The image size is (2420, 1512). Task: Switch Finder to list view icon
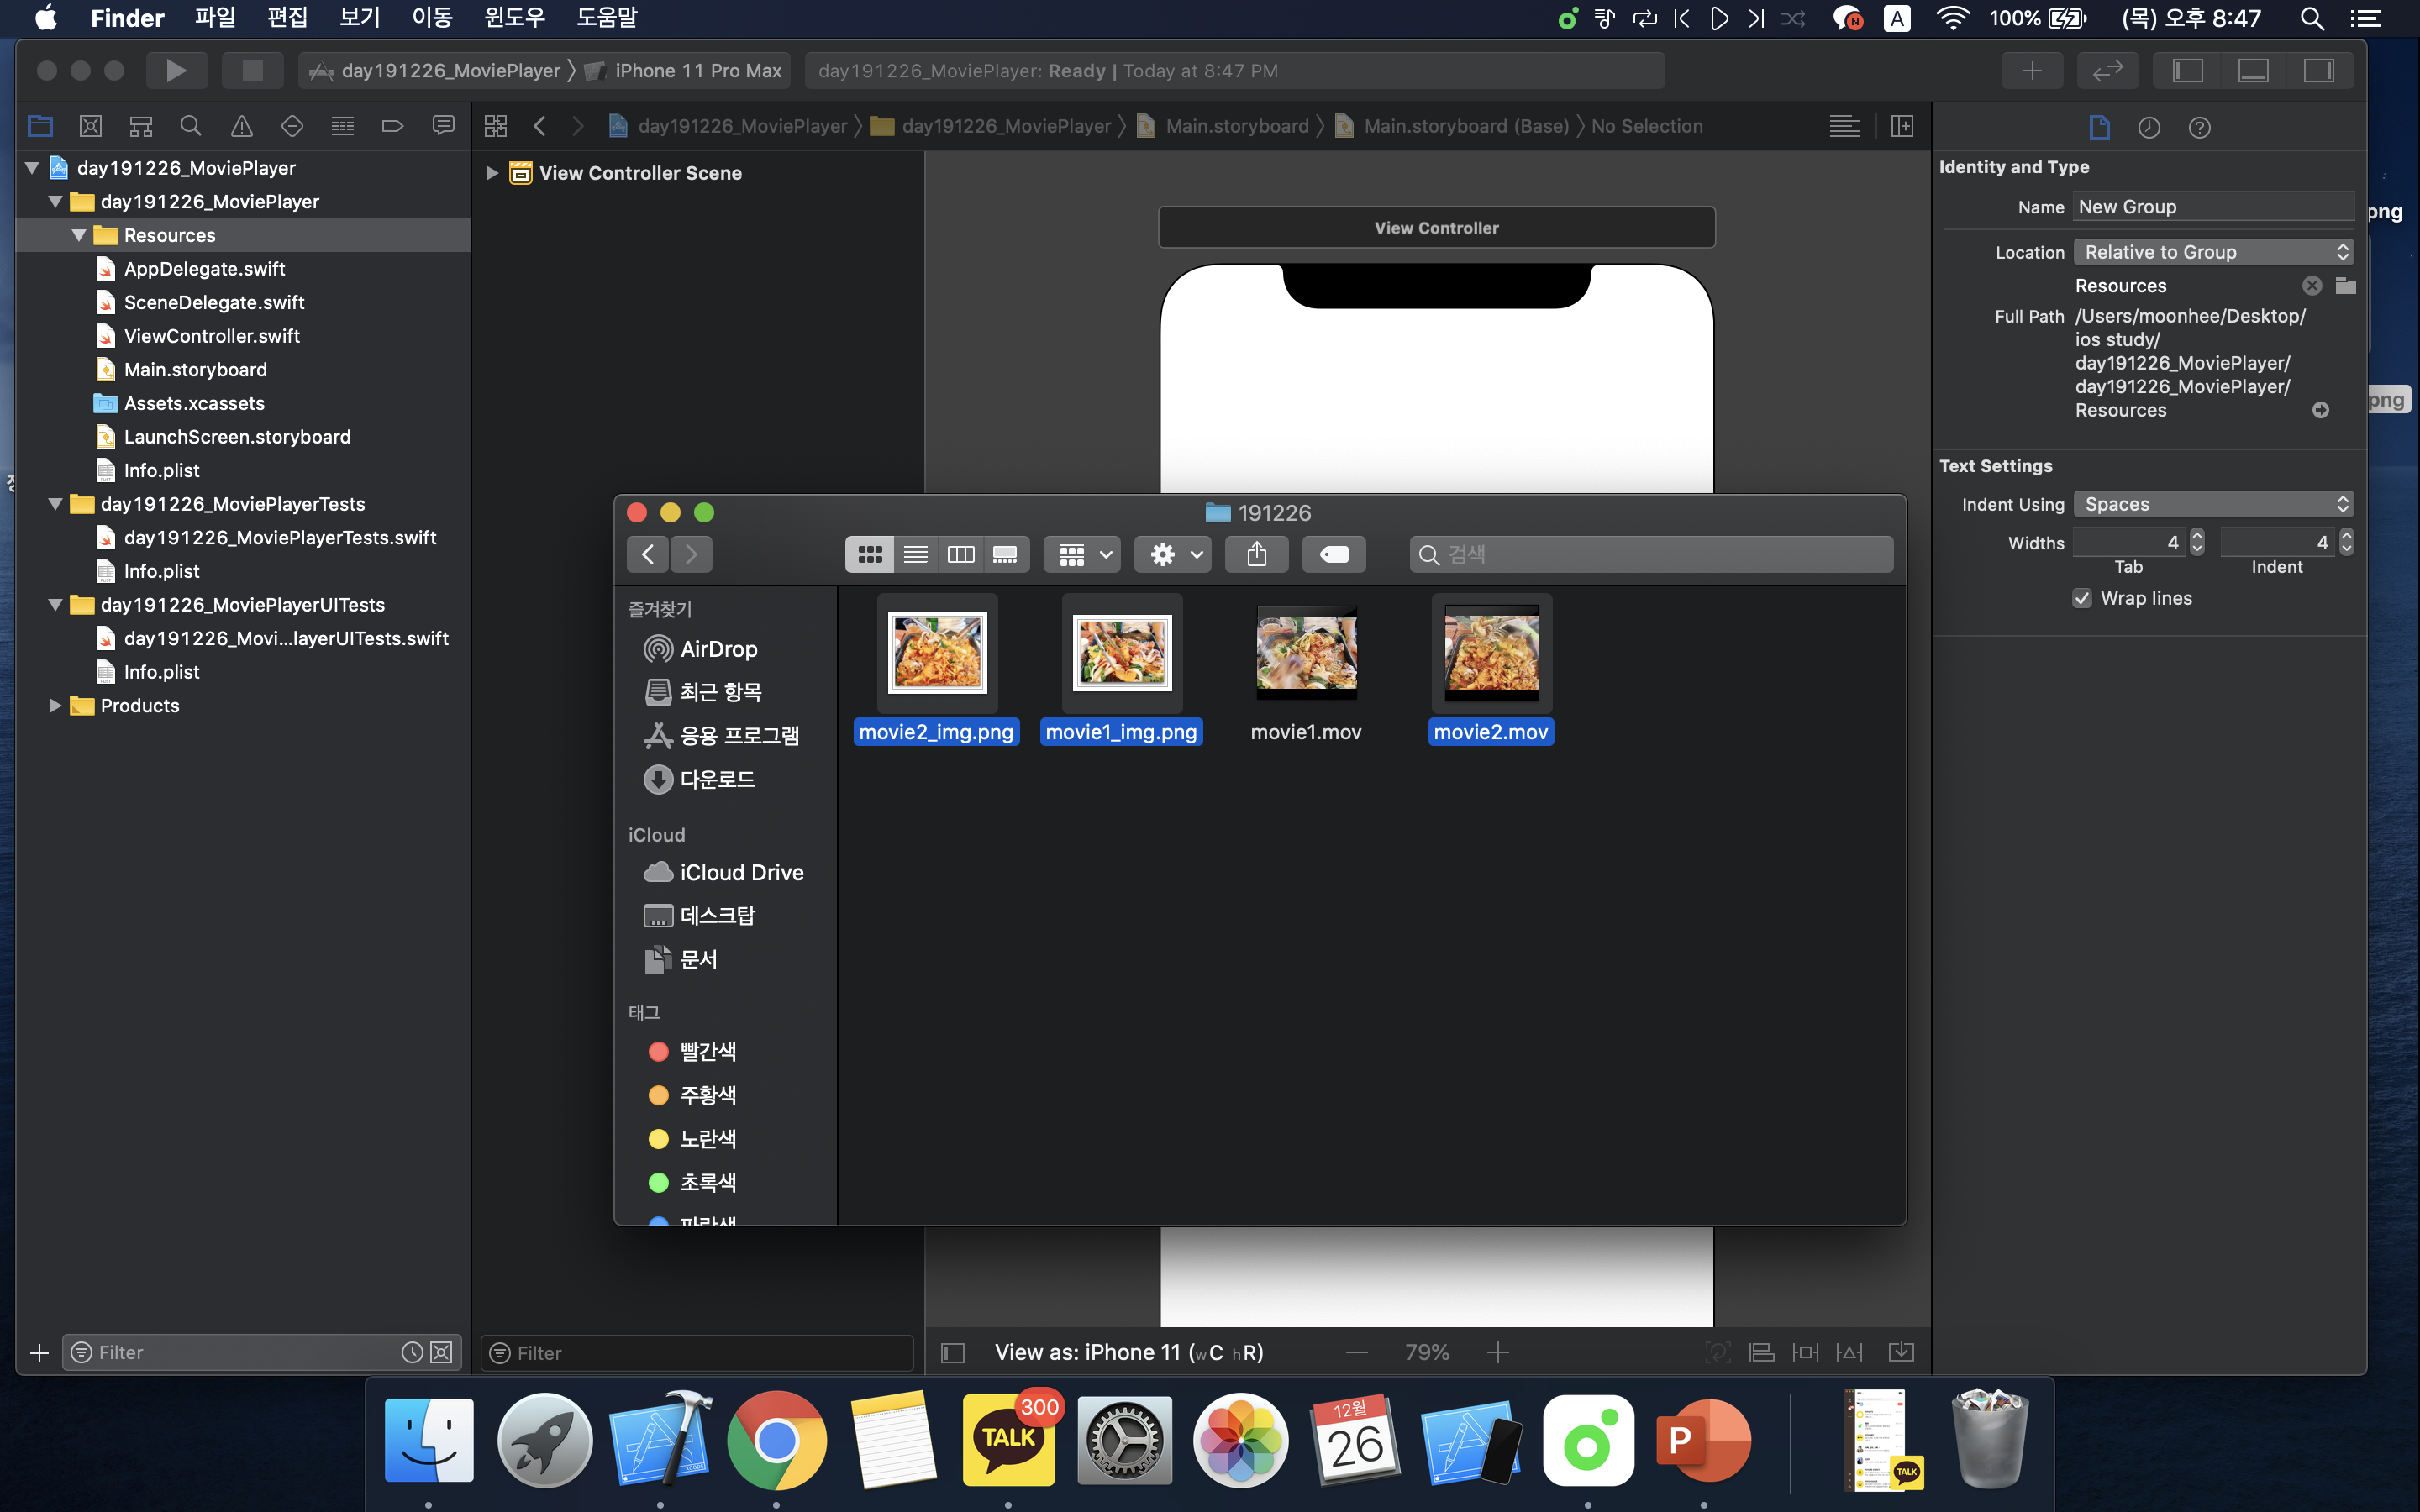pos(915,554)
